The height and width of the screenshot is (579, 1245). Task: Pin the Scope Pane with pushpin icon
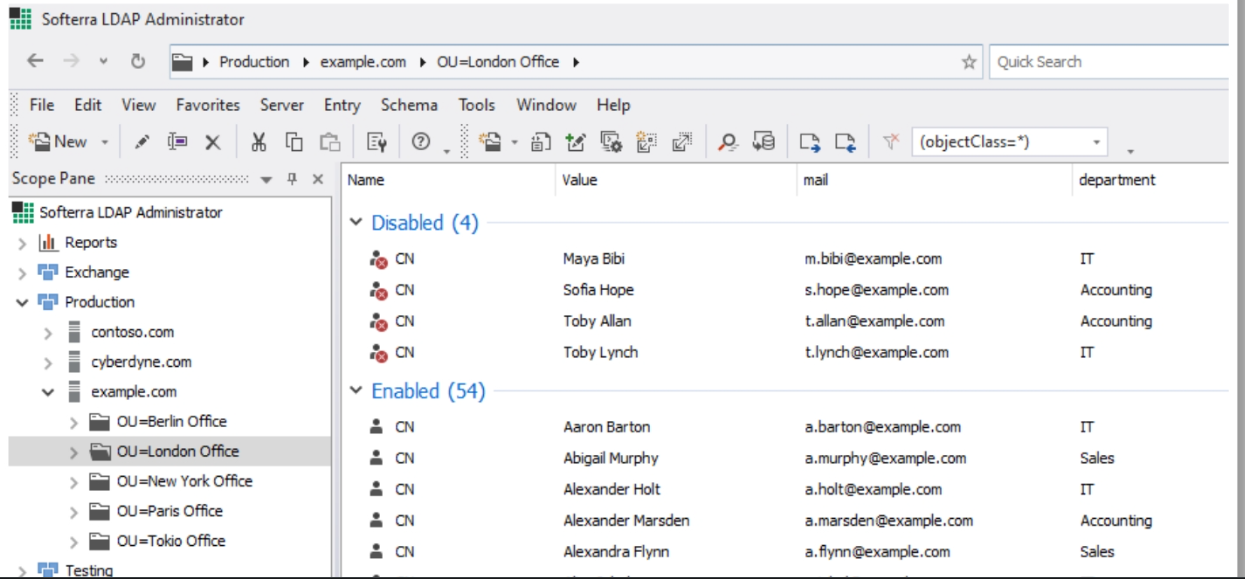click(x=292, y=179)
